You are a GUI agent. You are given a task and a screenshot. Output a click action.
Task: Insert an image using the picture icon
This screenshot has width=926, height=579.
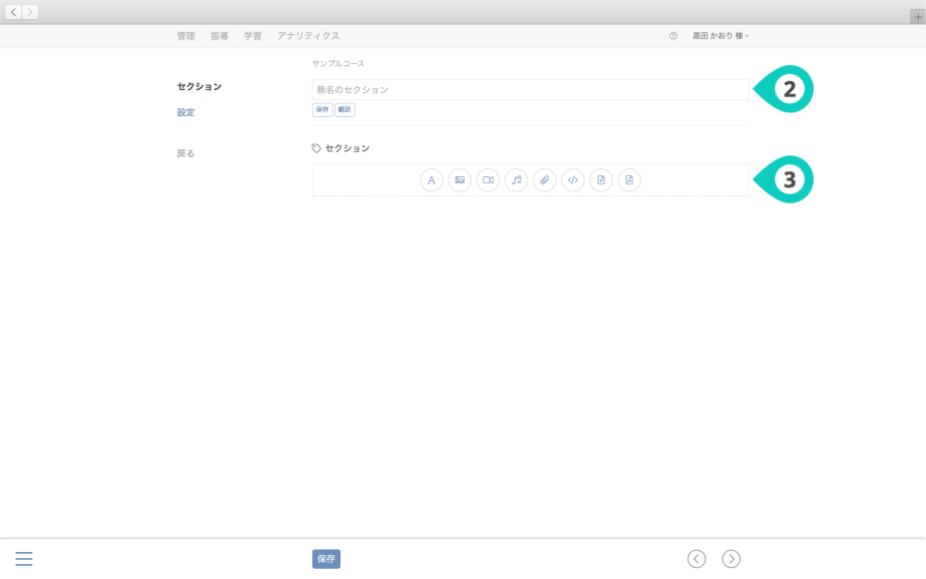(459, 180)
